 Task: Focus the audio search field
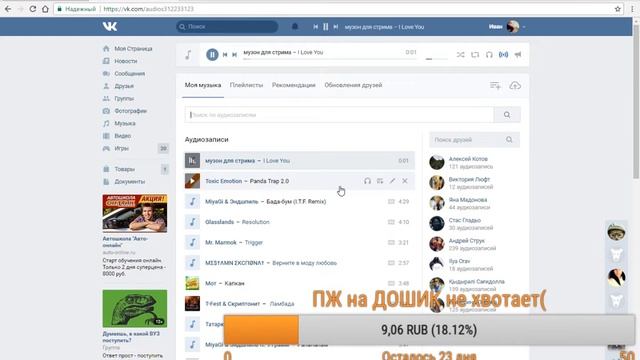tap(339, 115)
